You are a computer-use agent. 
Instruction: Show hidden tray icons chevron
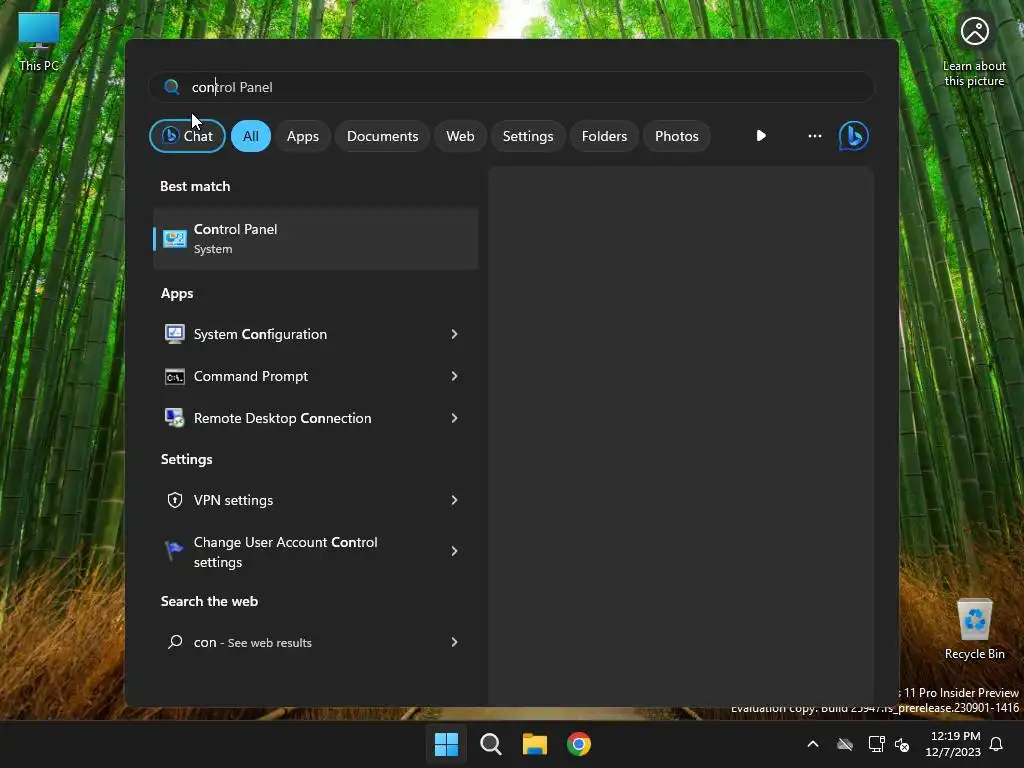(x=812, y=744)
